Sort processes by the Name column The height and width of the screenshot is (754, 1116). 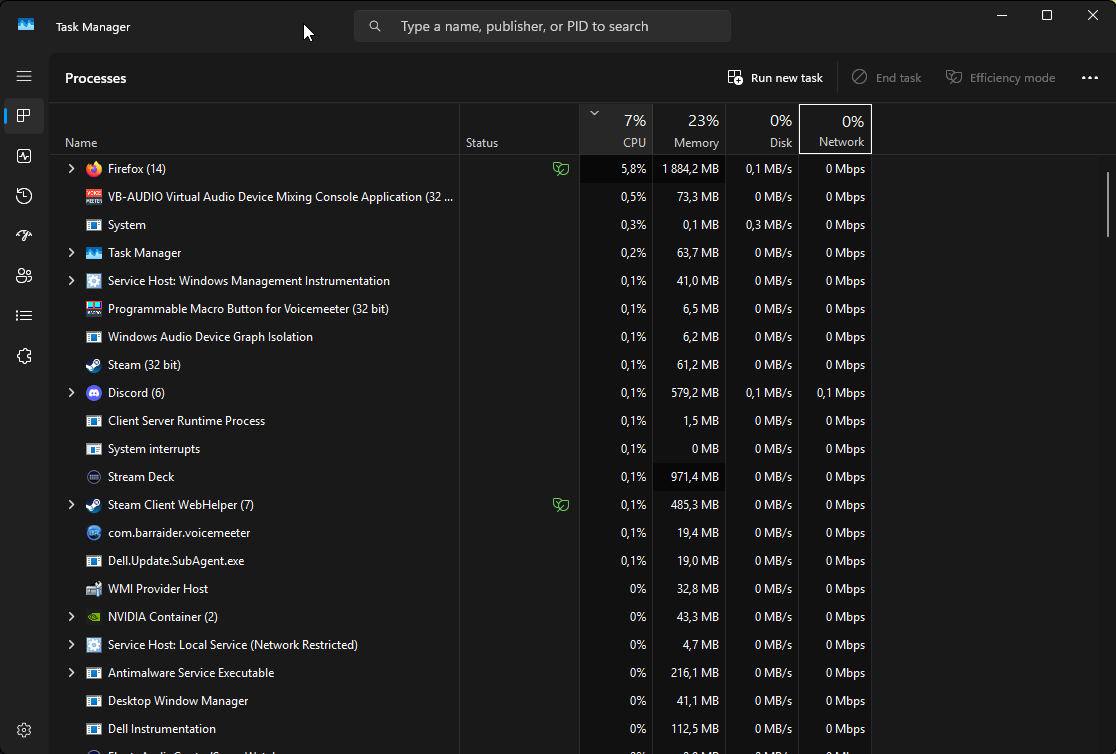pyautogui.click(x=254, y=130)
